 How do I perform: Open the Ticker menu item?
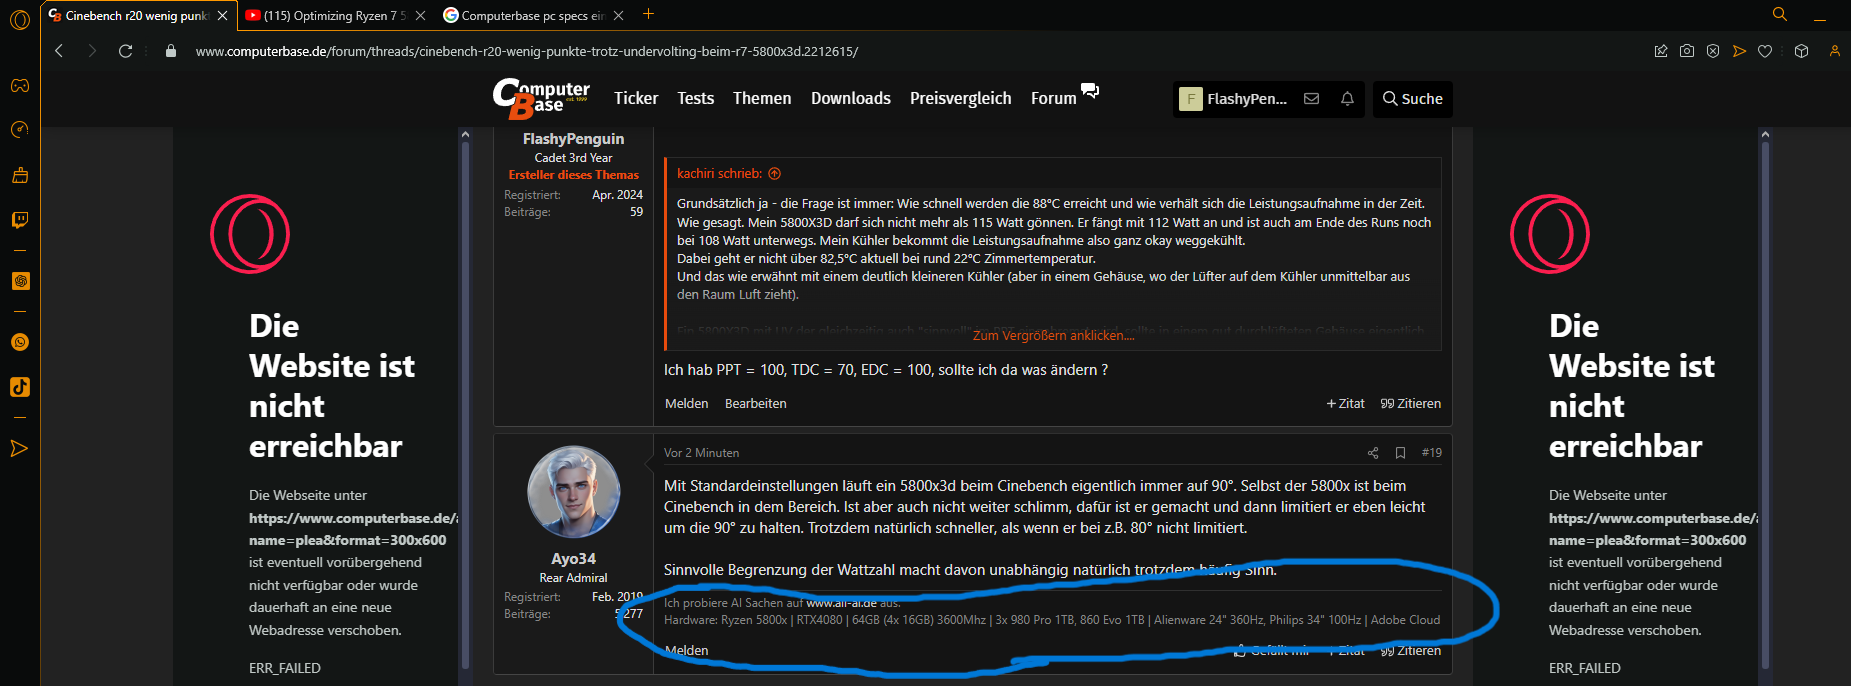pyautogui.click(x=636, y=98)
